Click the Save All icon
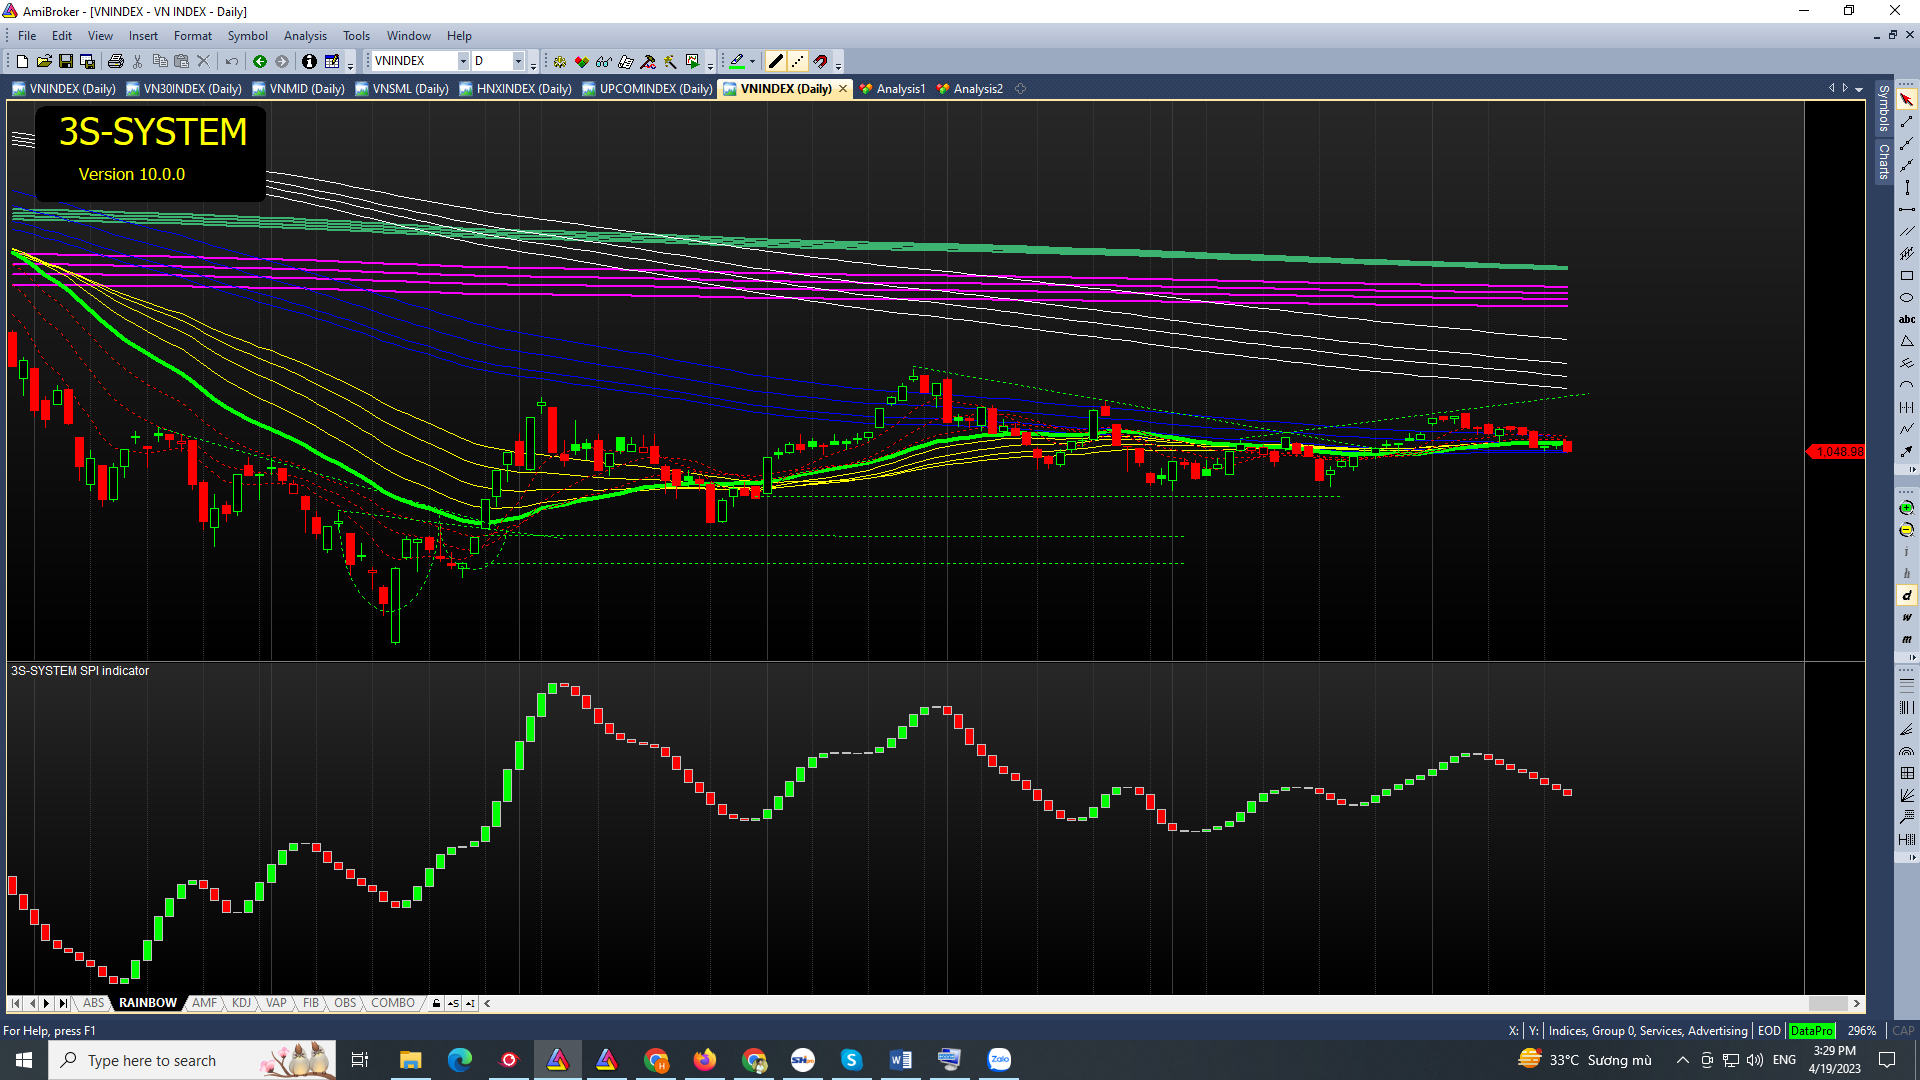Screen dimensions: 1920x1080 pos(88,61)
